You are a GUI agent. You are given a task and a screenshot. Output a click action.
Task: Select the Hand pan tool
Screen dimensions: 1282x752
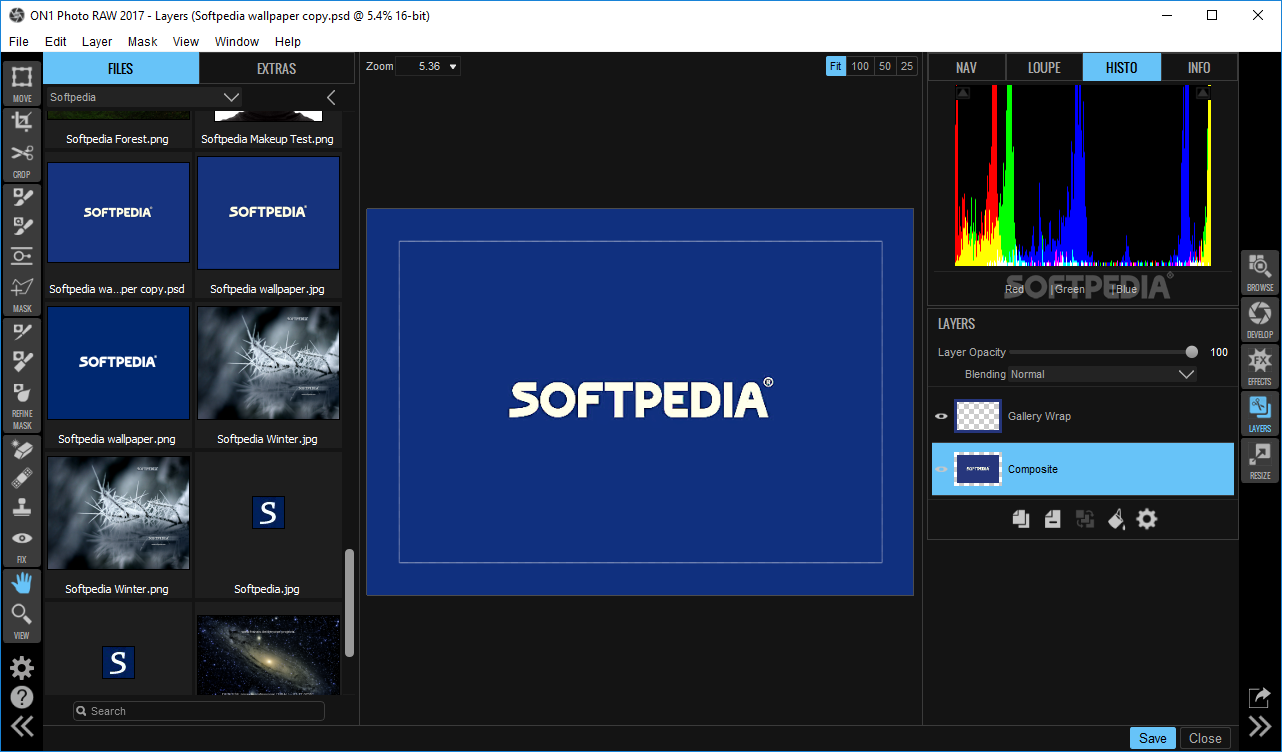click(22, 583)
